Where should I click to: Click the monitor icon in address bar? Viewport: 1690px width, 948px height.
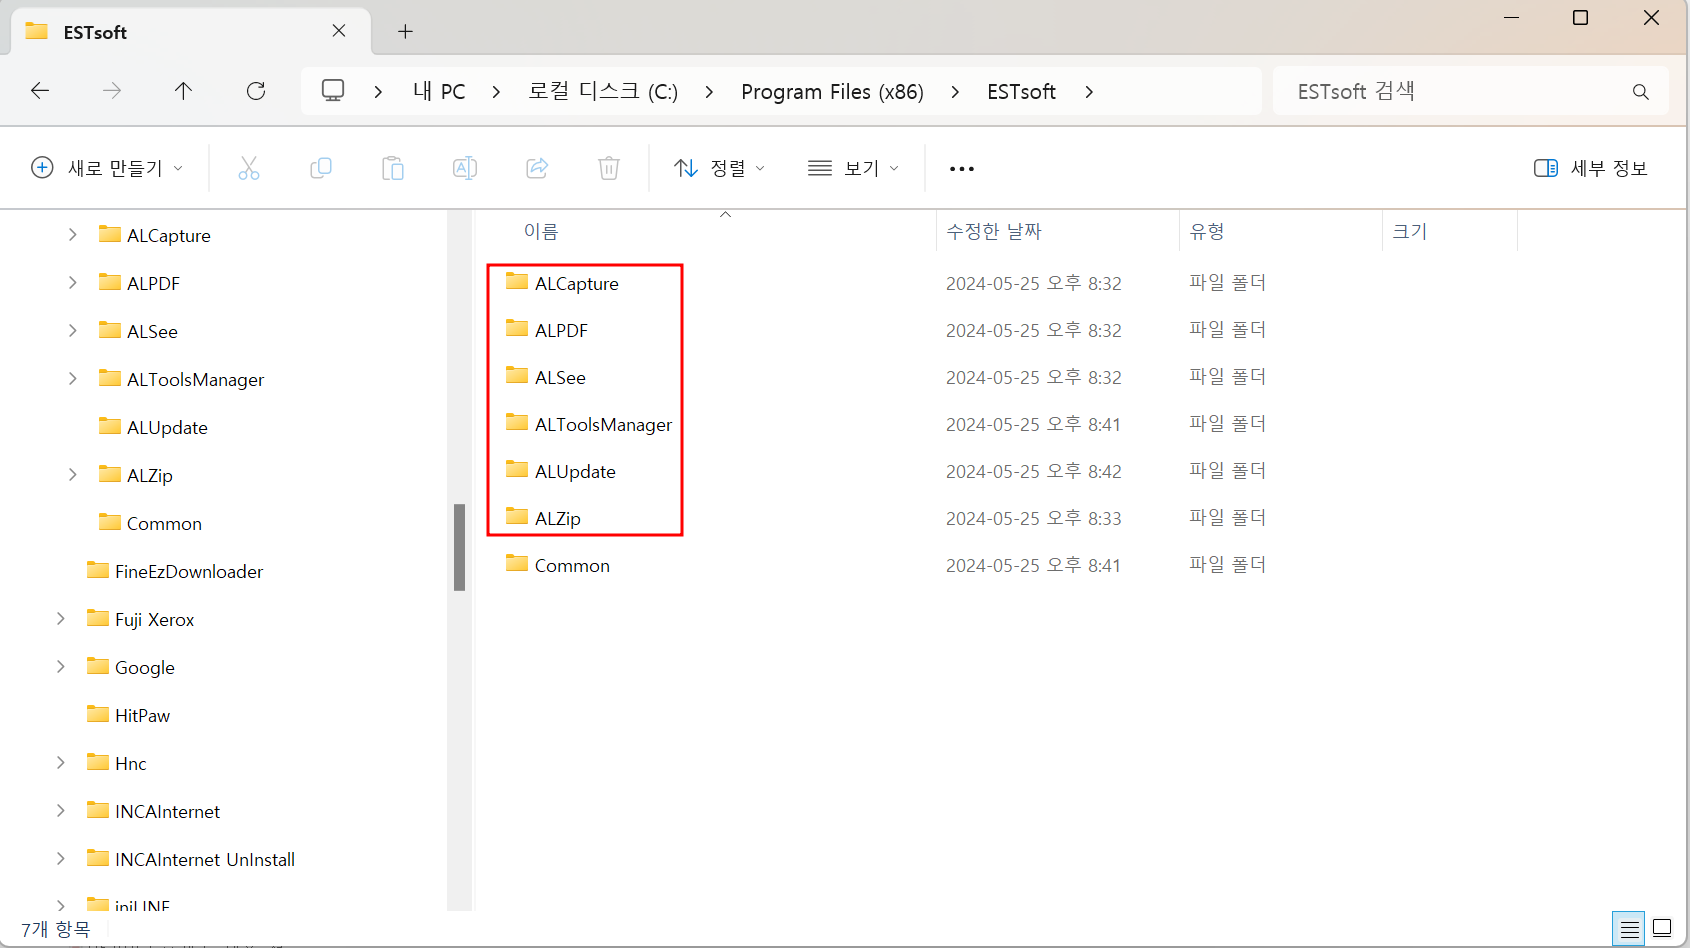(x=333, y=91)
